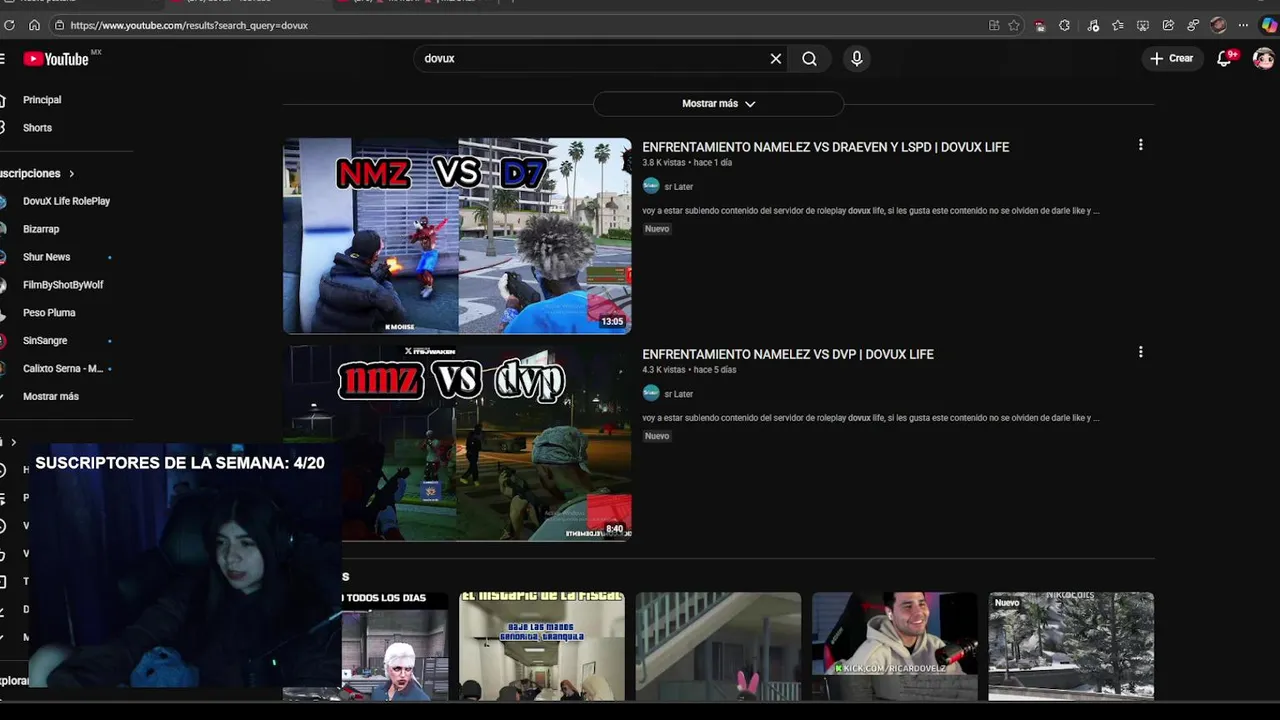The height and width of the screenshot is (720, 1280).
Task: Open the snowy Nuevo short thumbnail
Action: point(1071,646)
